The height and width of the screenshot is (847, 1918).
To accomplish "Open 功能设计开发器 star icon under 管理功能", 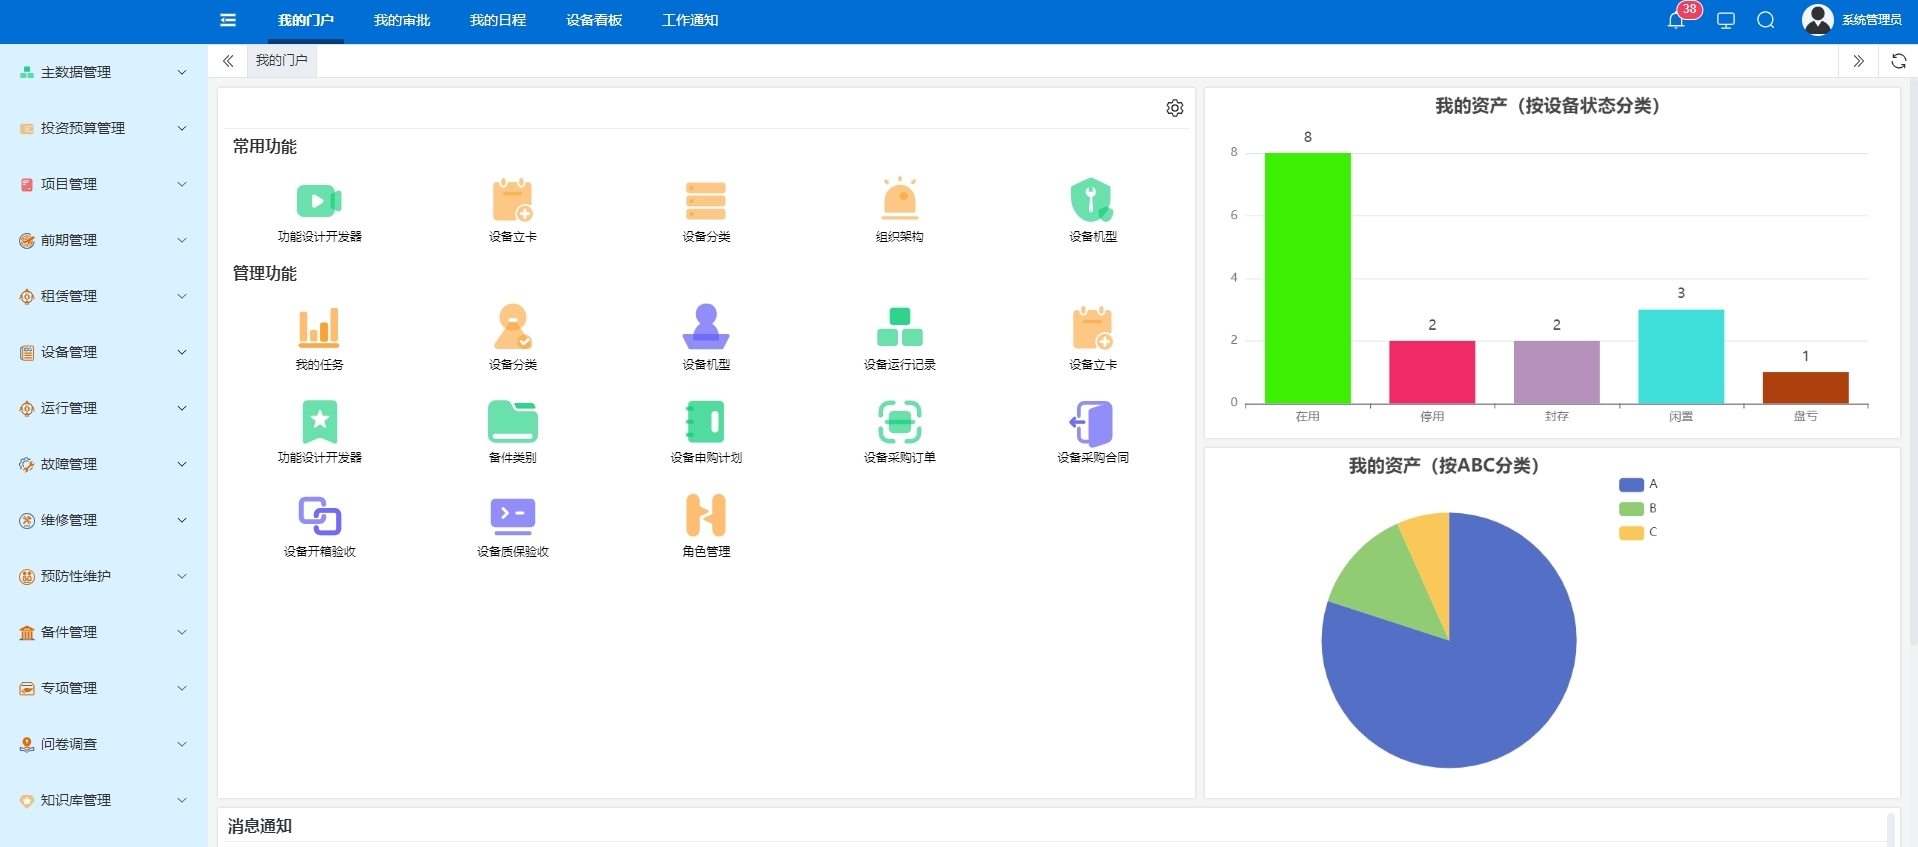I will [319, 421].
